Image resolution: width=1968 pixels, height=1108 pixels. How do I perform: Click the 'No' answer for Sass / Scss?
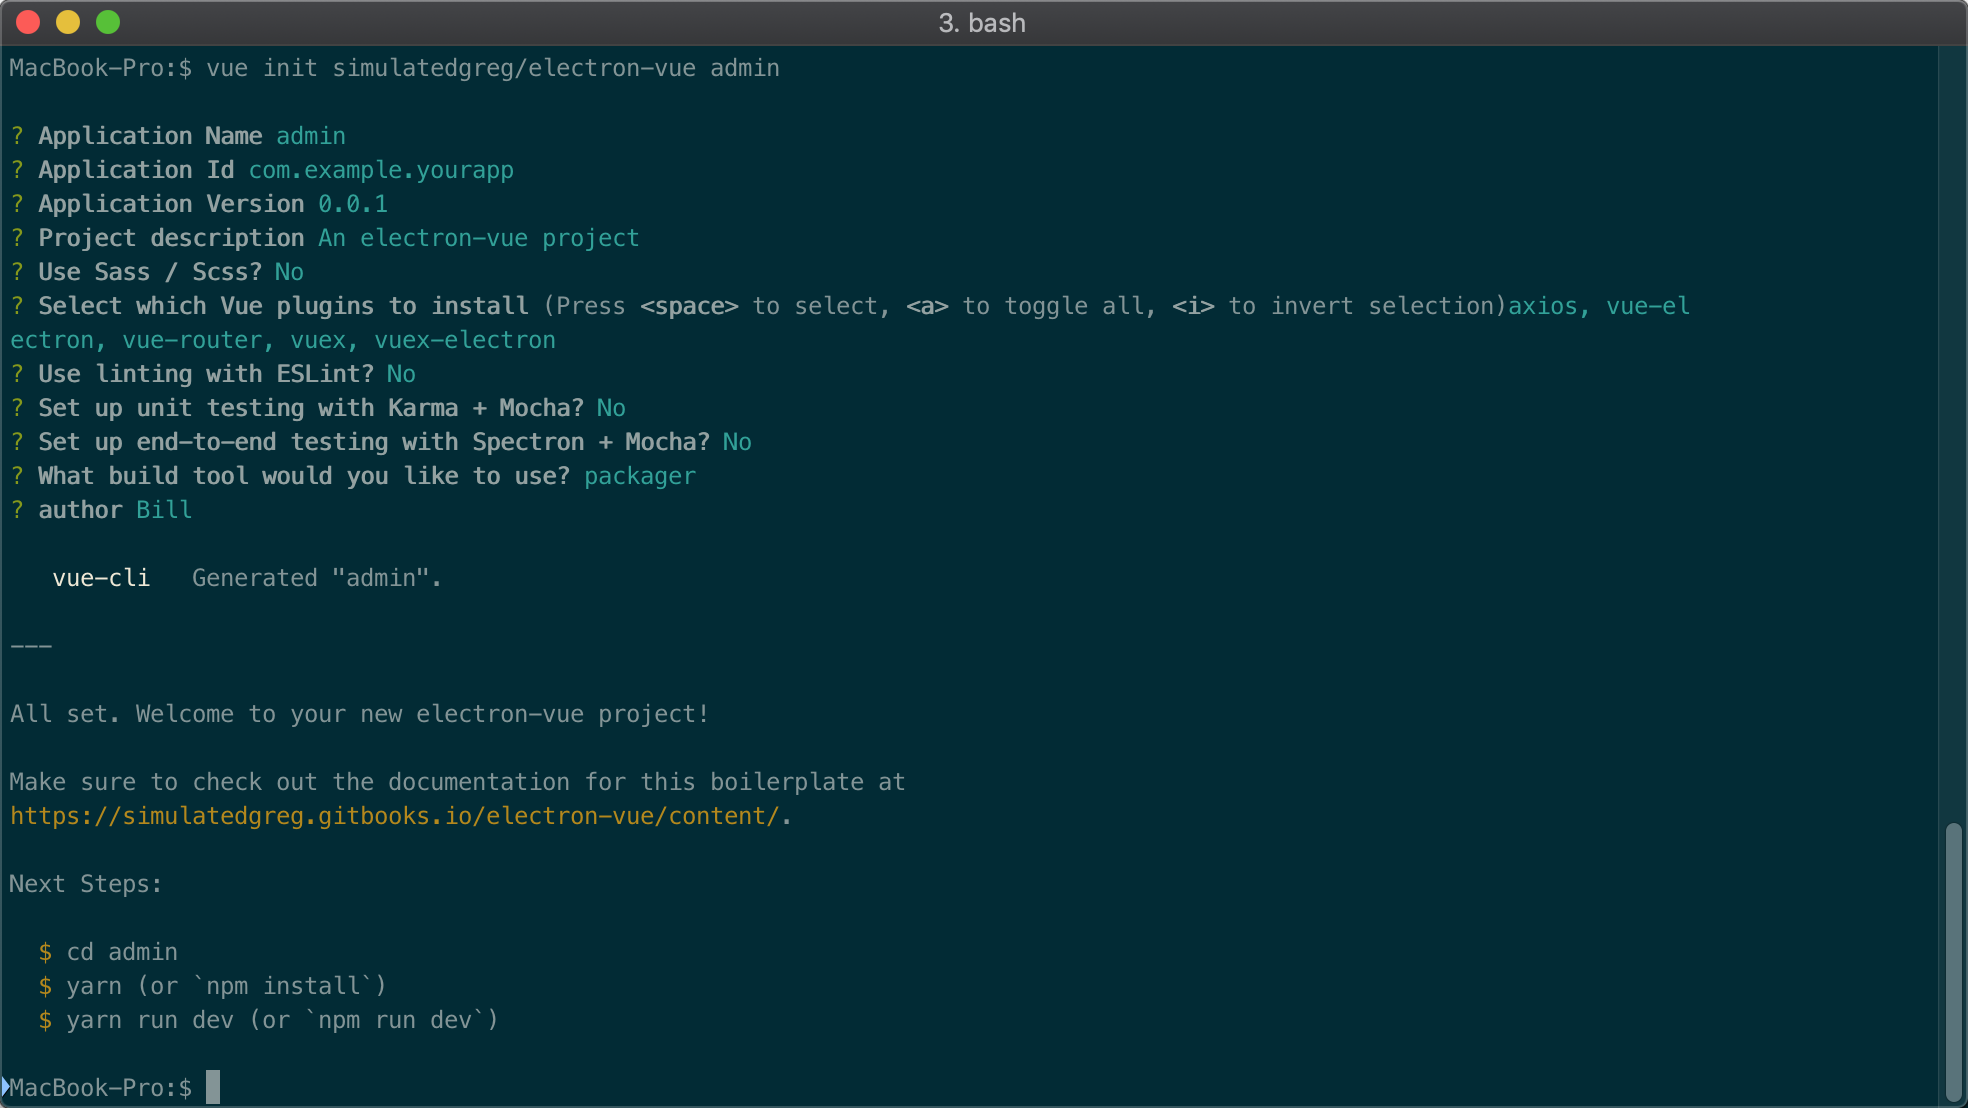coord(289,272)
